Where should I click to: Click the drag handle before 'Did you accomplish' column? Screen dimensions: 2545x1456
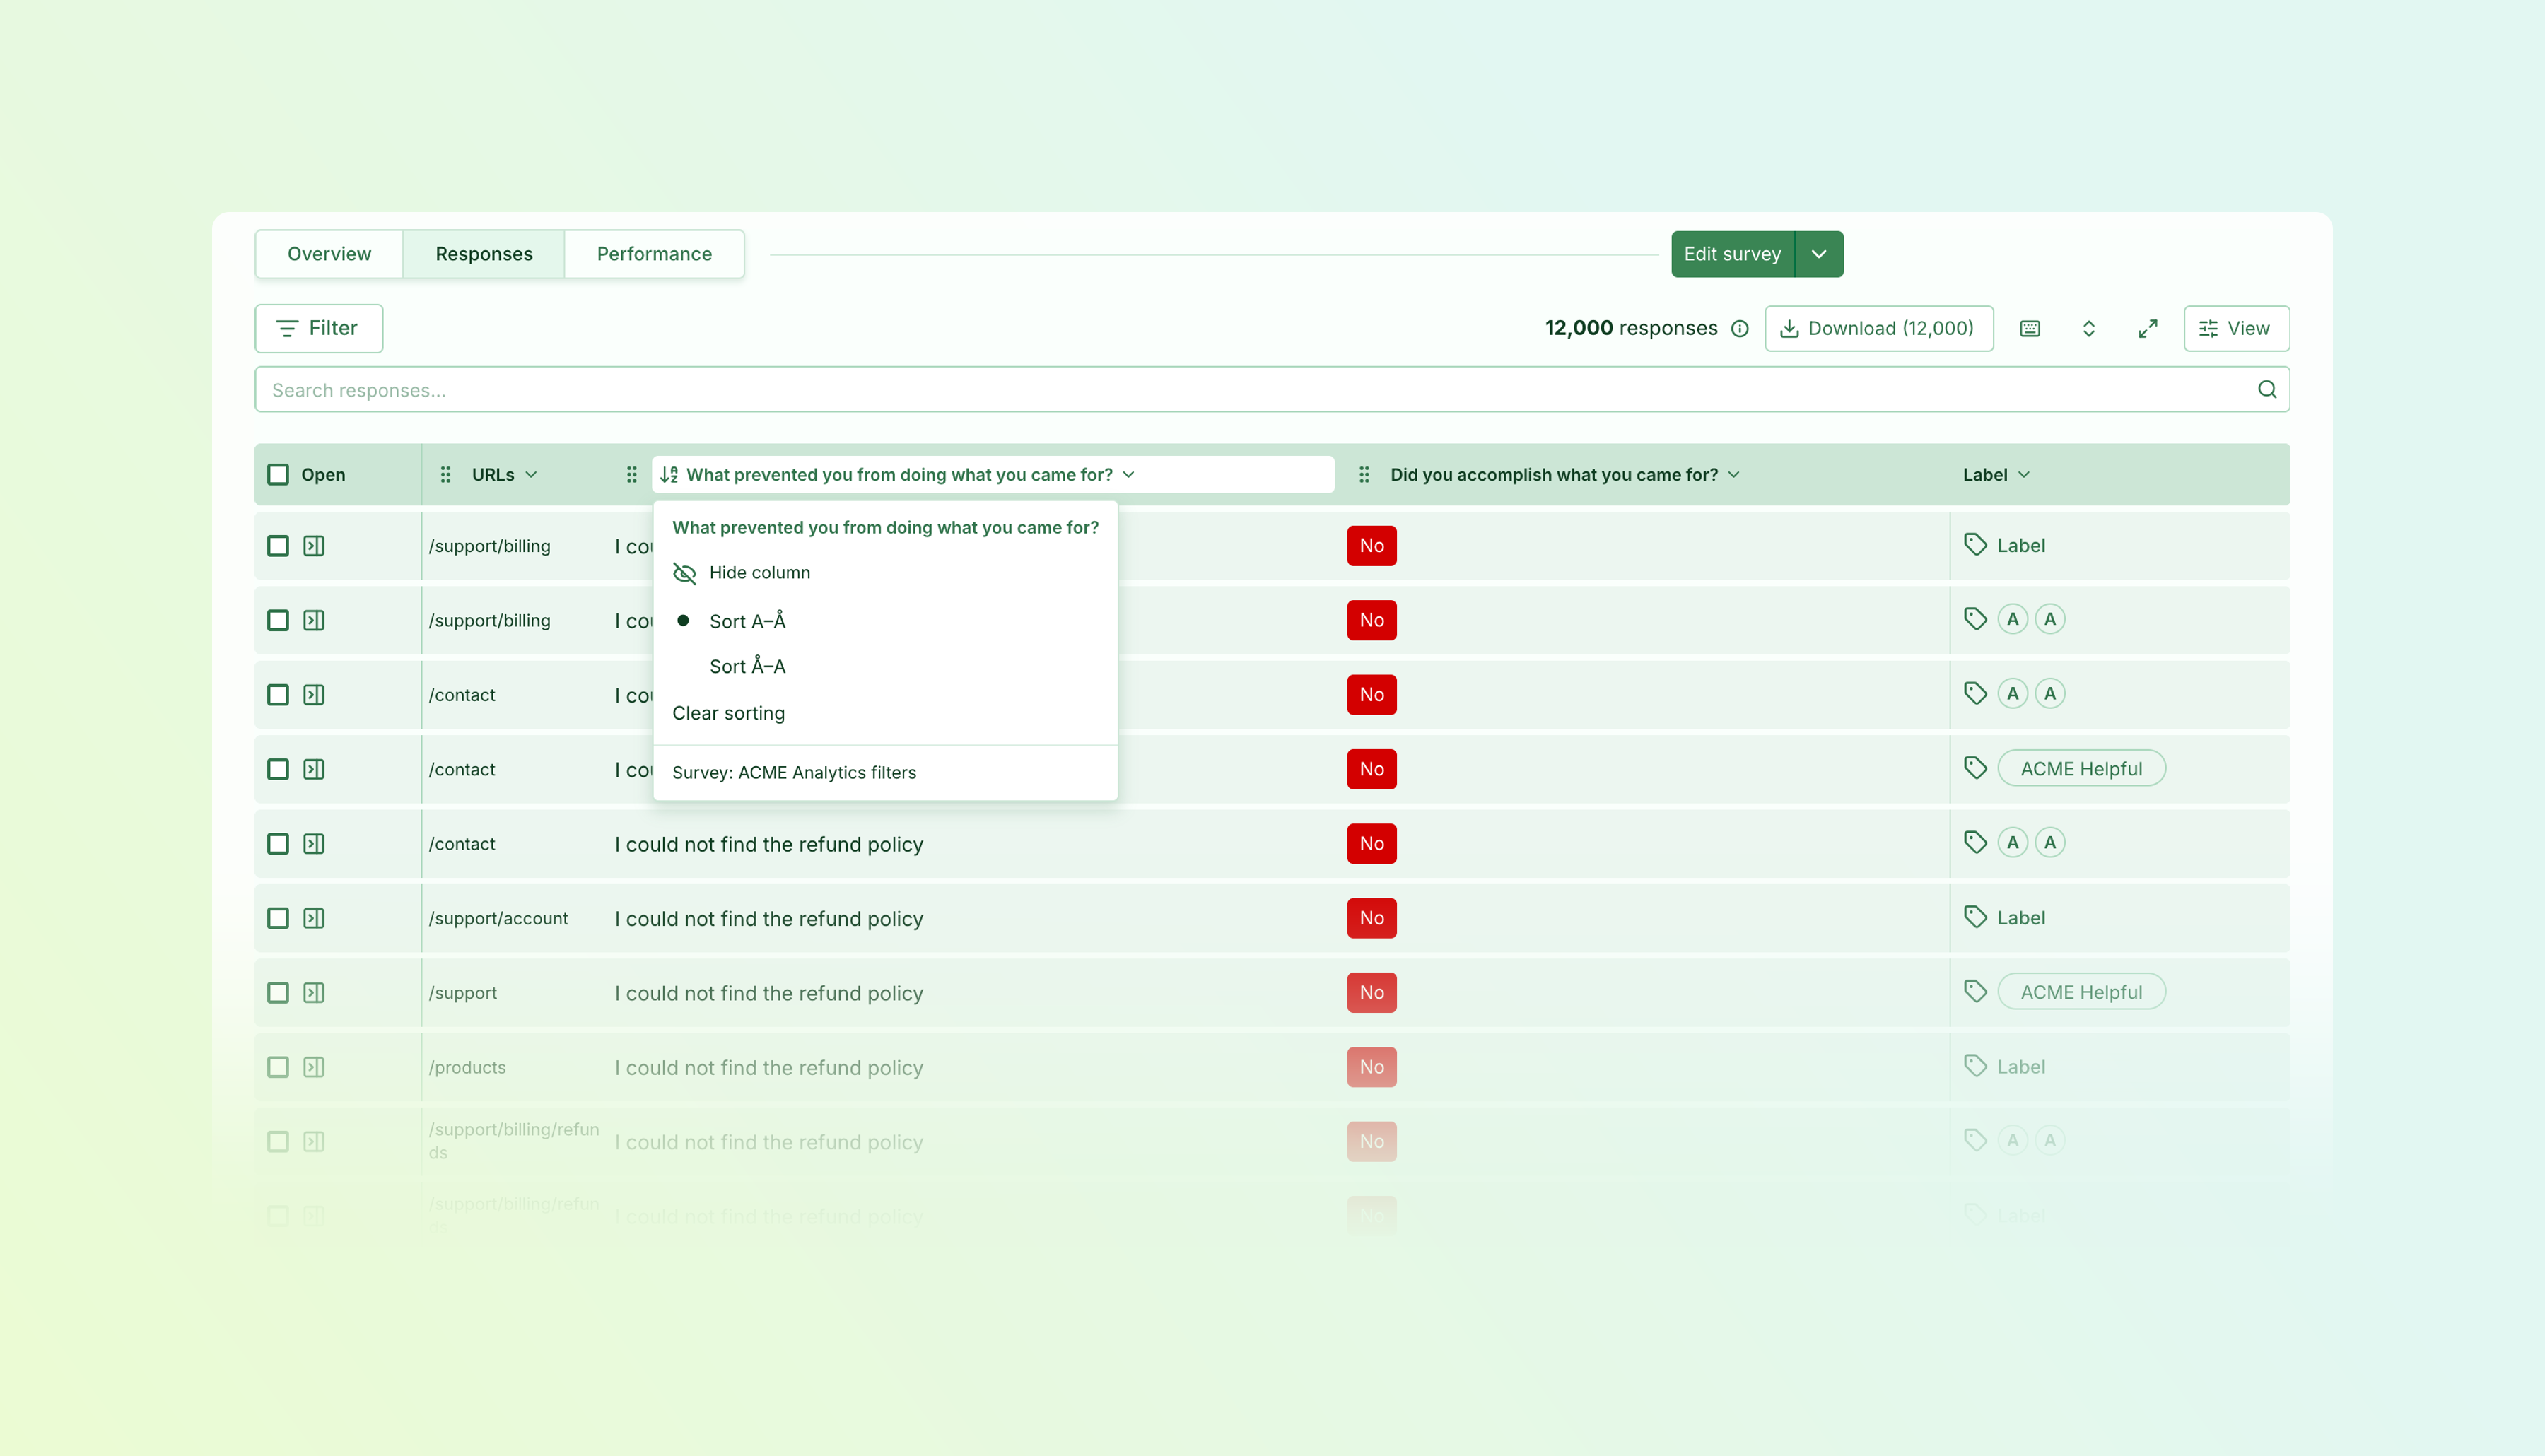(x=1363, y=474)
